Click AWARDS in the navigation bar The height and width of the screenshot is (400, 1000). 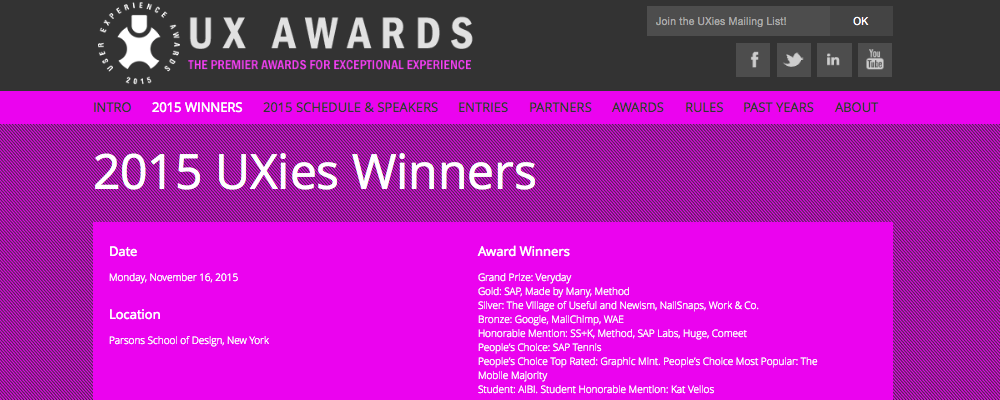pyautogui.click(x=638, y=107)
